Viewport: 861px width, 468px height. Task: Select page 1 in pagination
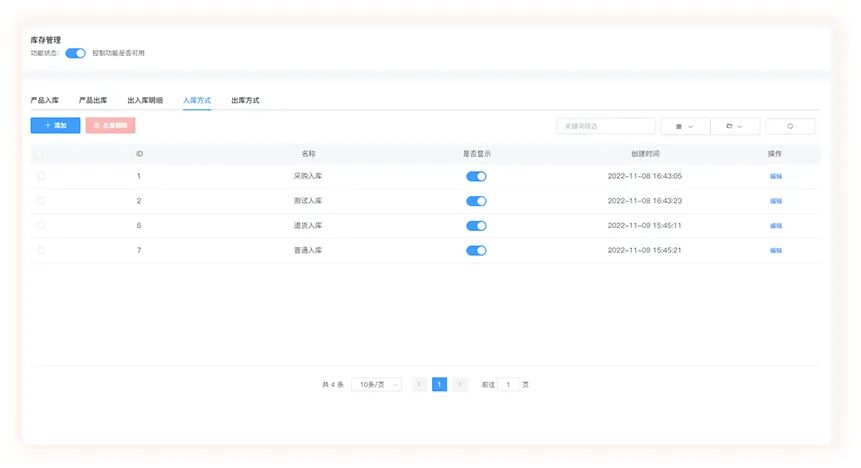click(439, 385)
